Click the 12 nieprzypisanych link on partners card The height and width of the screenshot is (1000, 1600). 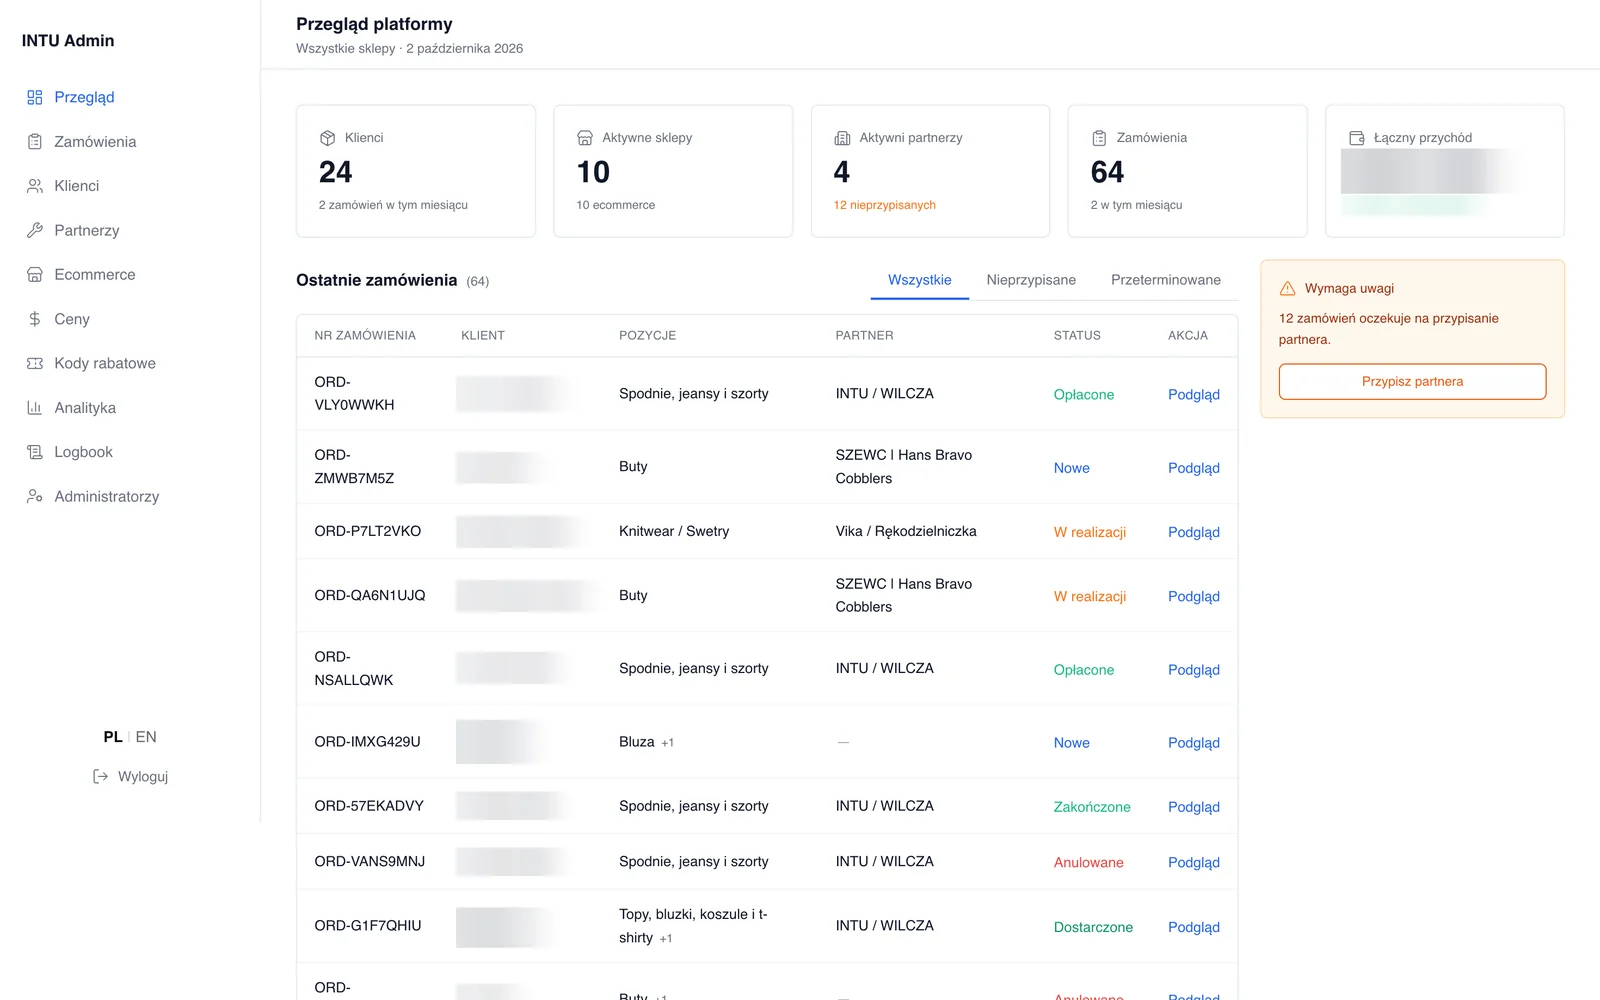[x=885, y=205]
